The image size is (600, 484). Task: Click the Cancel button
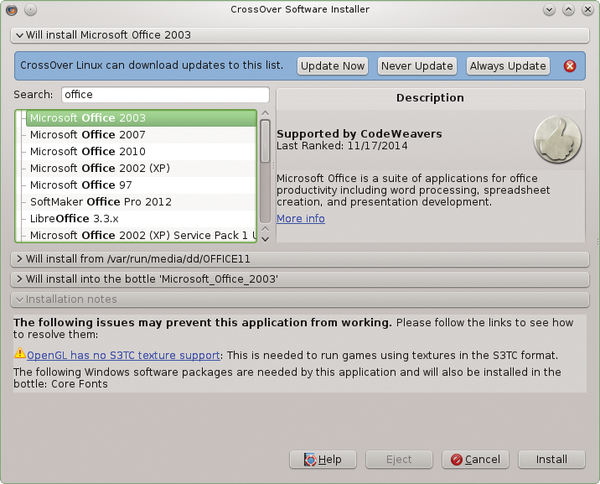coord(476,460)
